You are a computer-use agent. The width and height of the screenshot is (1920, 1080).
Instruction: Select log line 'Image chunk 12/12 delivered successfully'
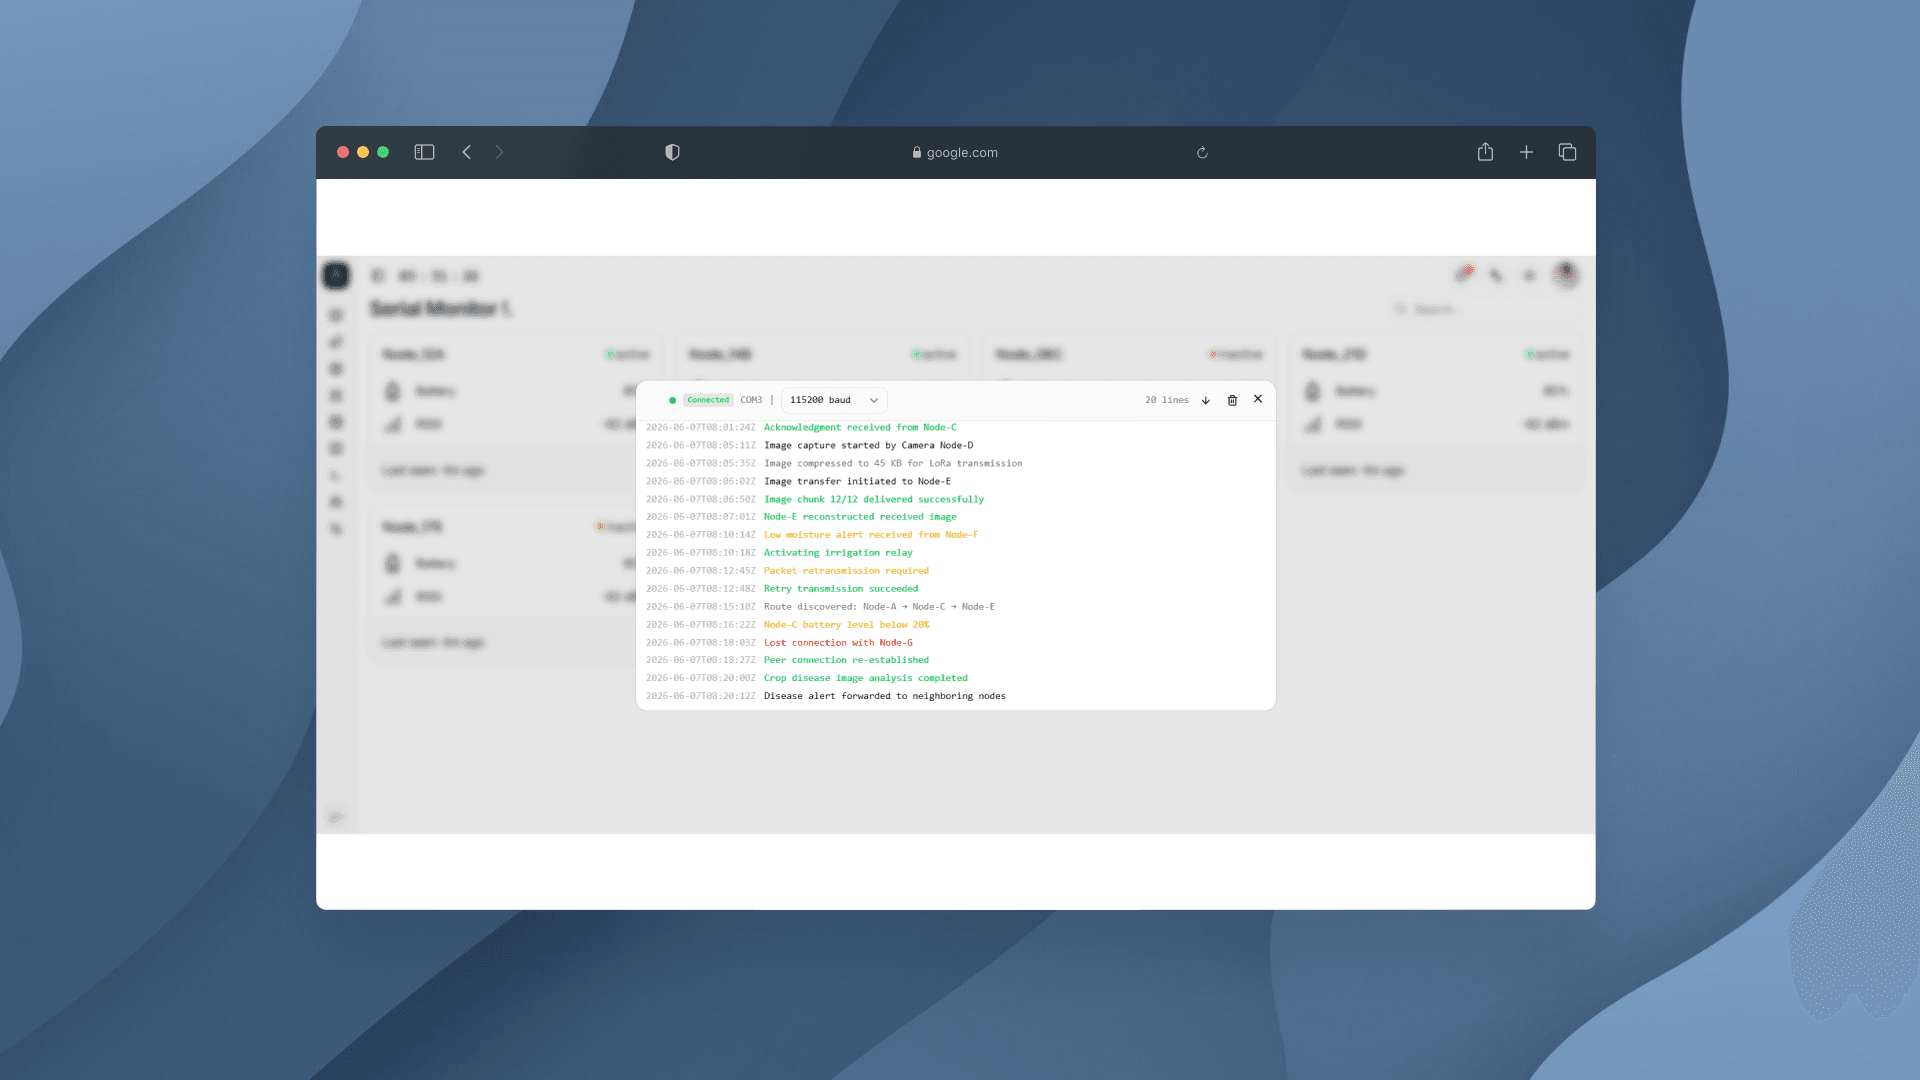(874, 499)
